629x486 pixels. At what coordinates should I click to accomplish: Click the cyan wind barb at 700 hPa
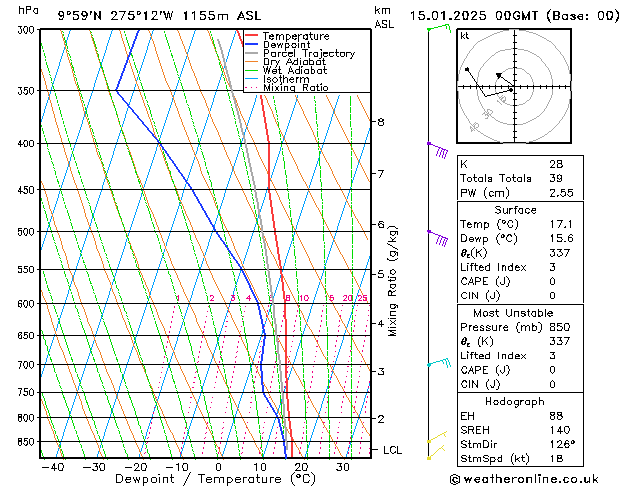click(x=439, y=362)
